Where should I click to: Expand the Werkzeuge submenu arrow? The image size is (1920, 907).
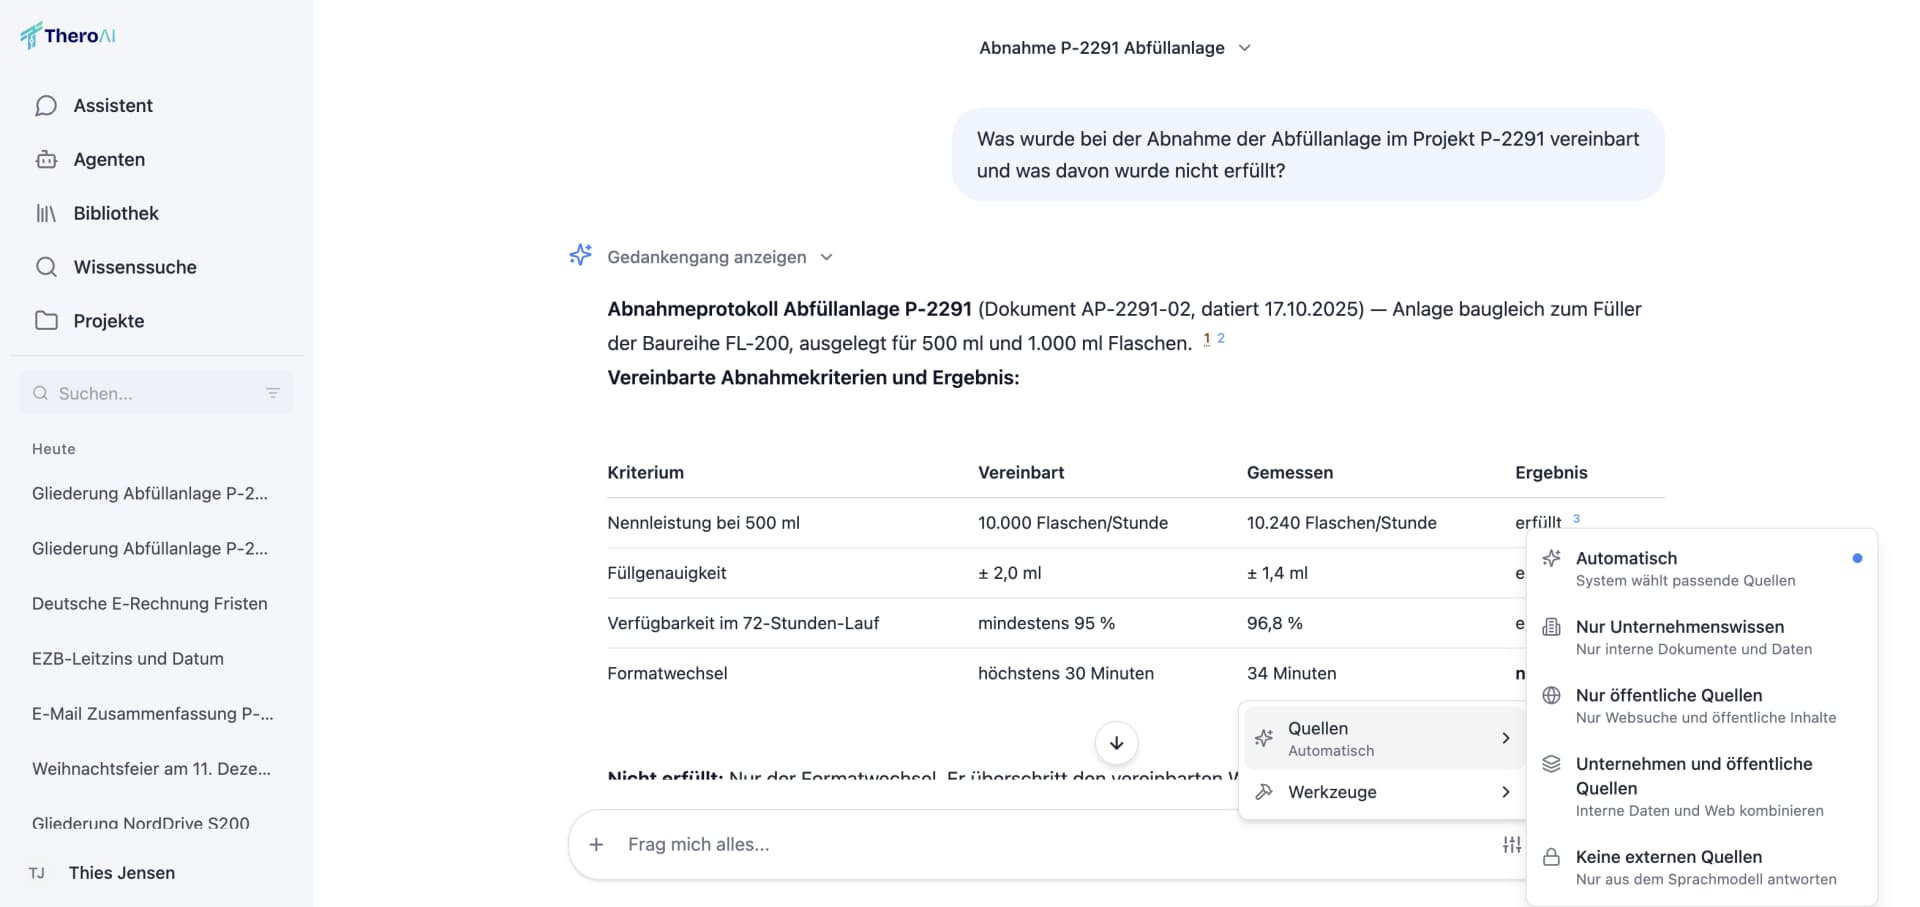pyautogui.click(x=1505, y=792)
